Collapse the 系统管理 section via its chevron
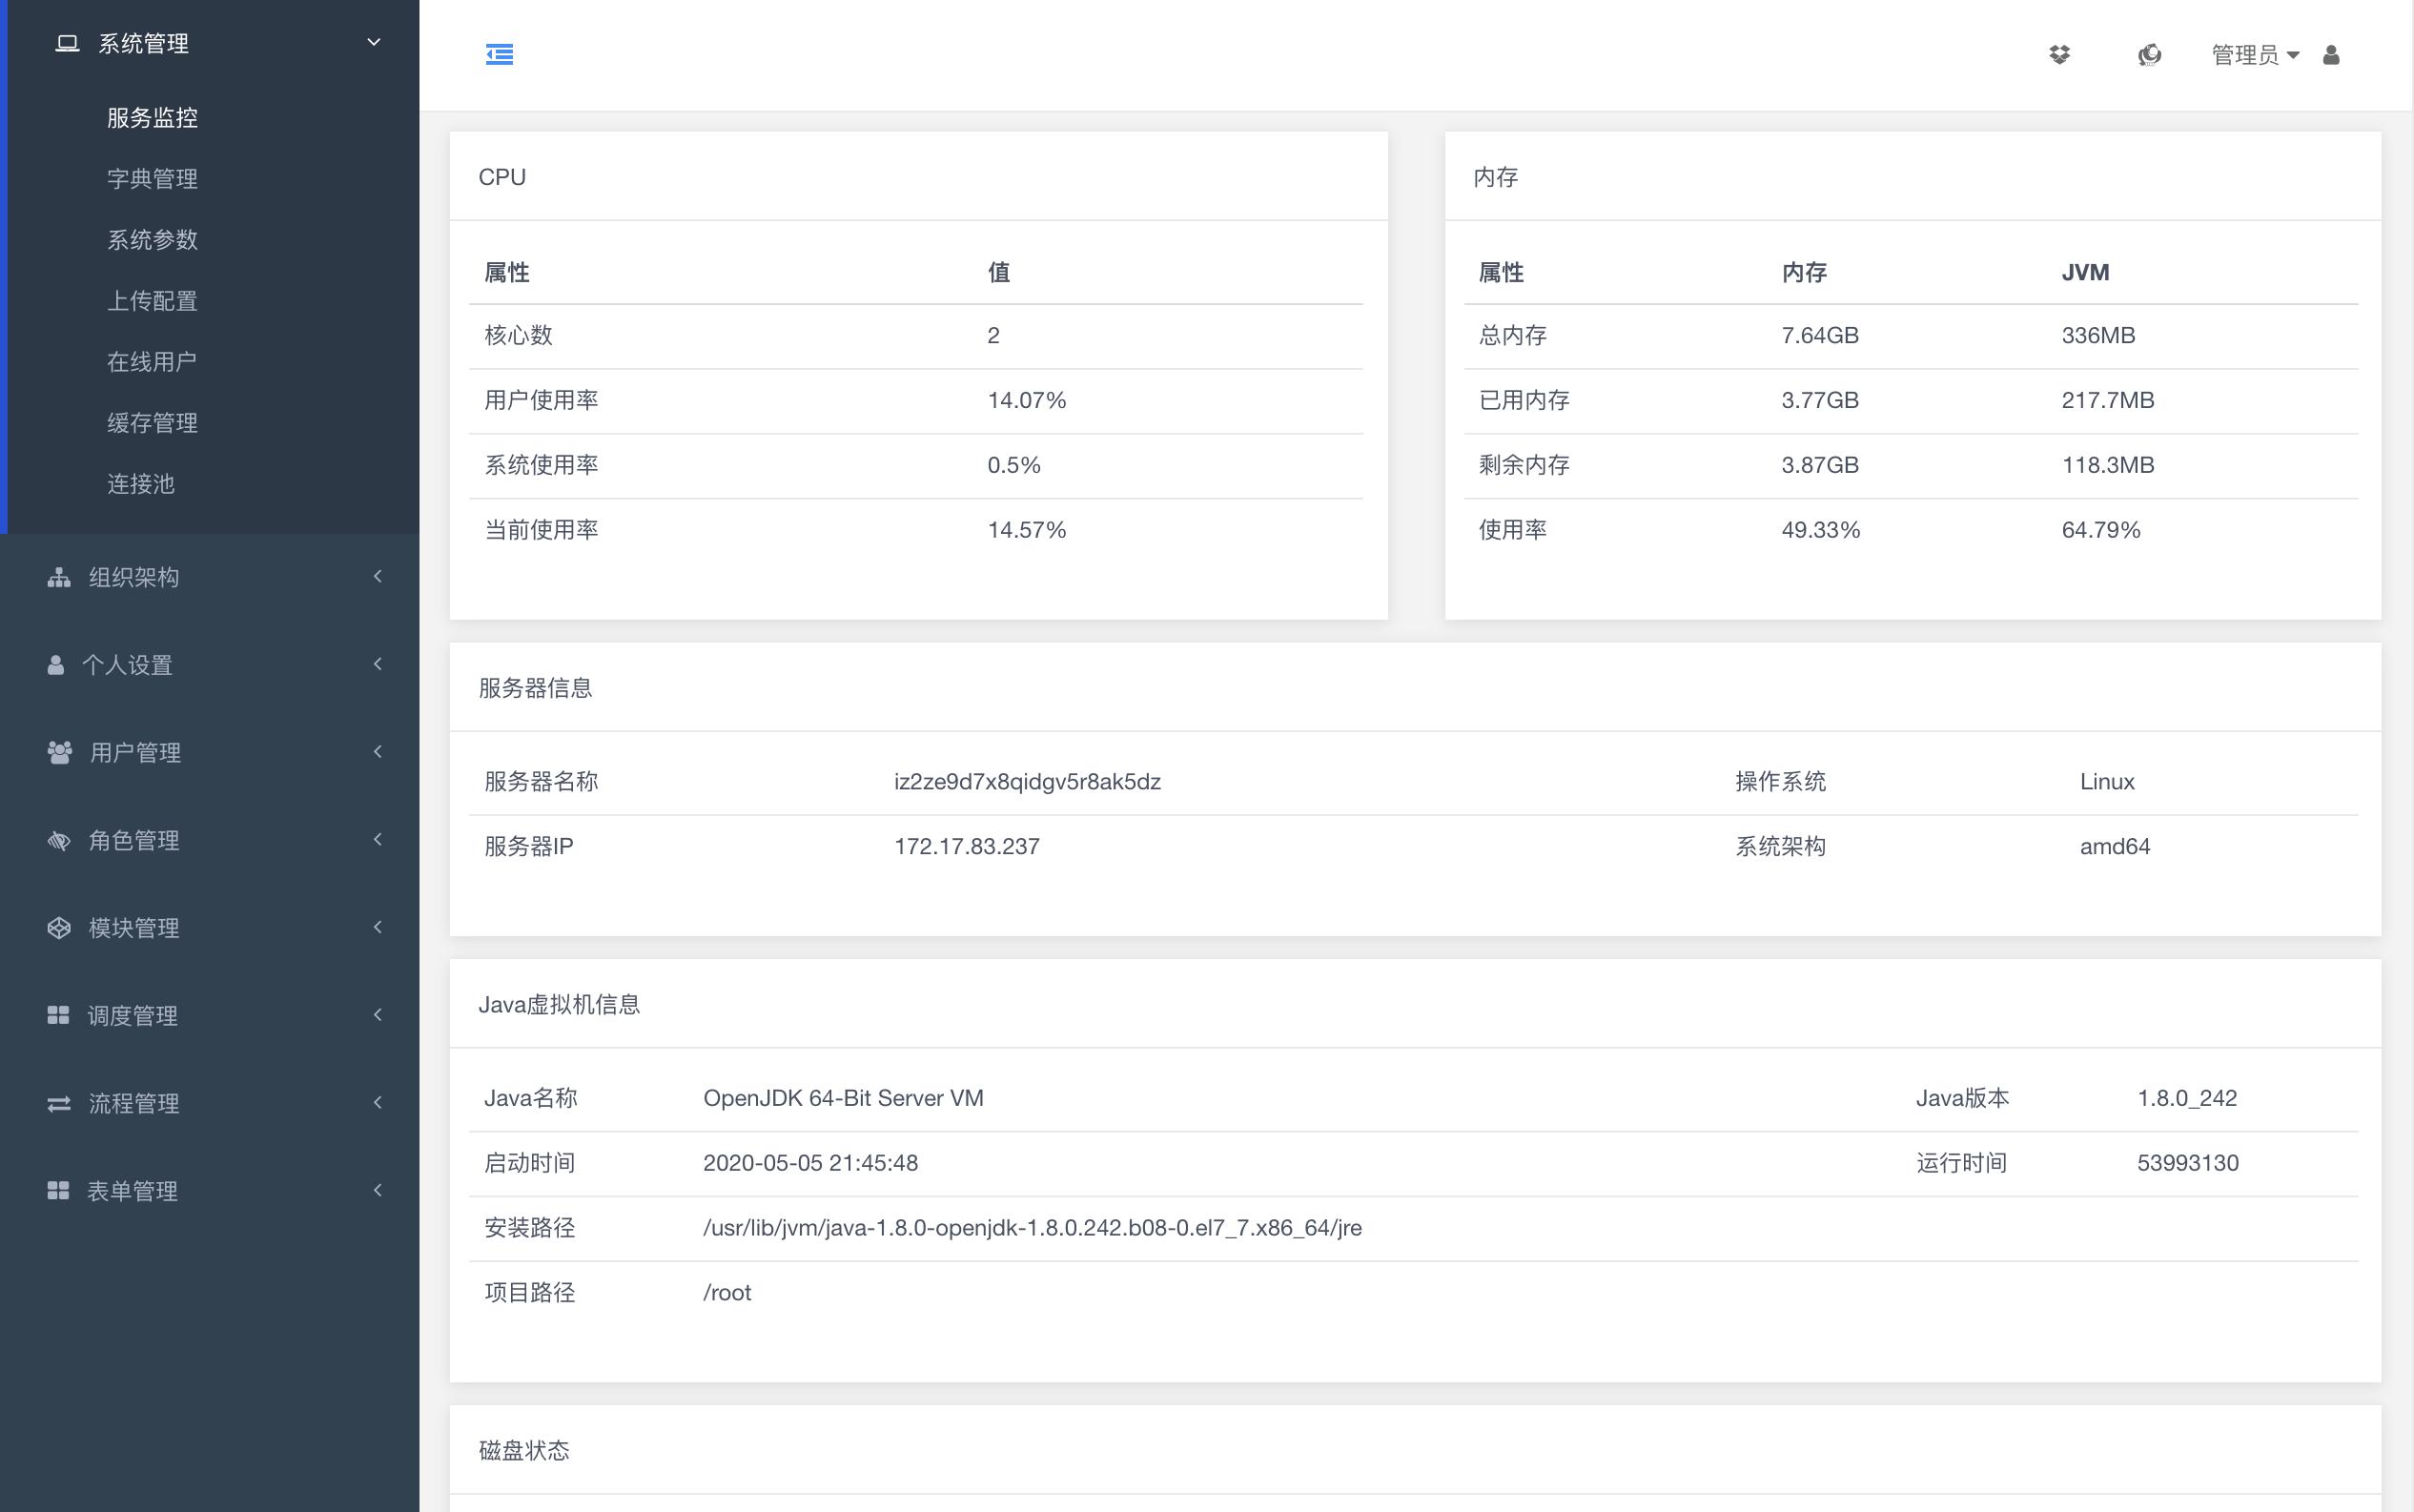Viewport: 2414px width, 1512px height. coord(374,42)
